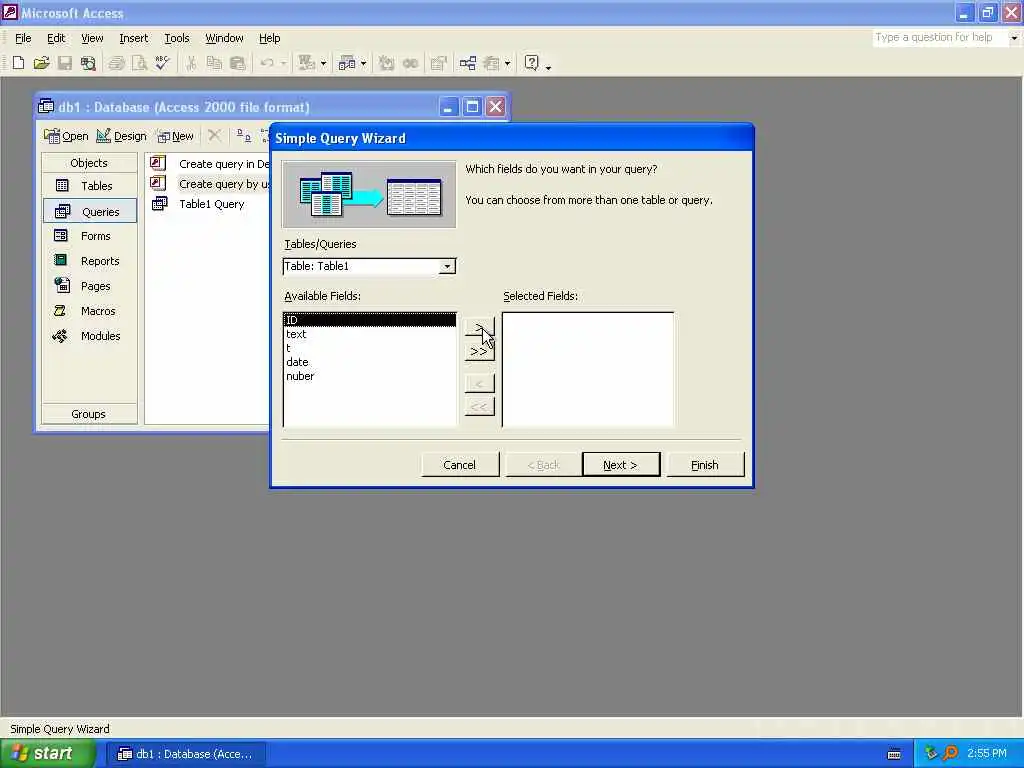Click the Paste clipboard toolbar icon
This screenshot has width=1024, height=768.
click(x=238, y=63)
